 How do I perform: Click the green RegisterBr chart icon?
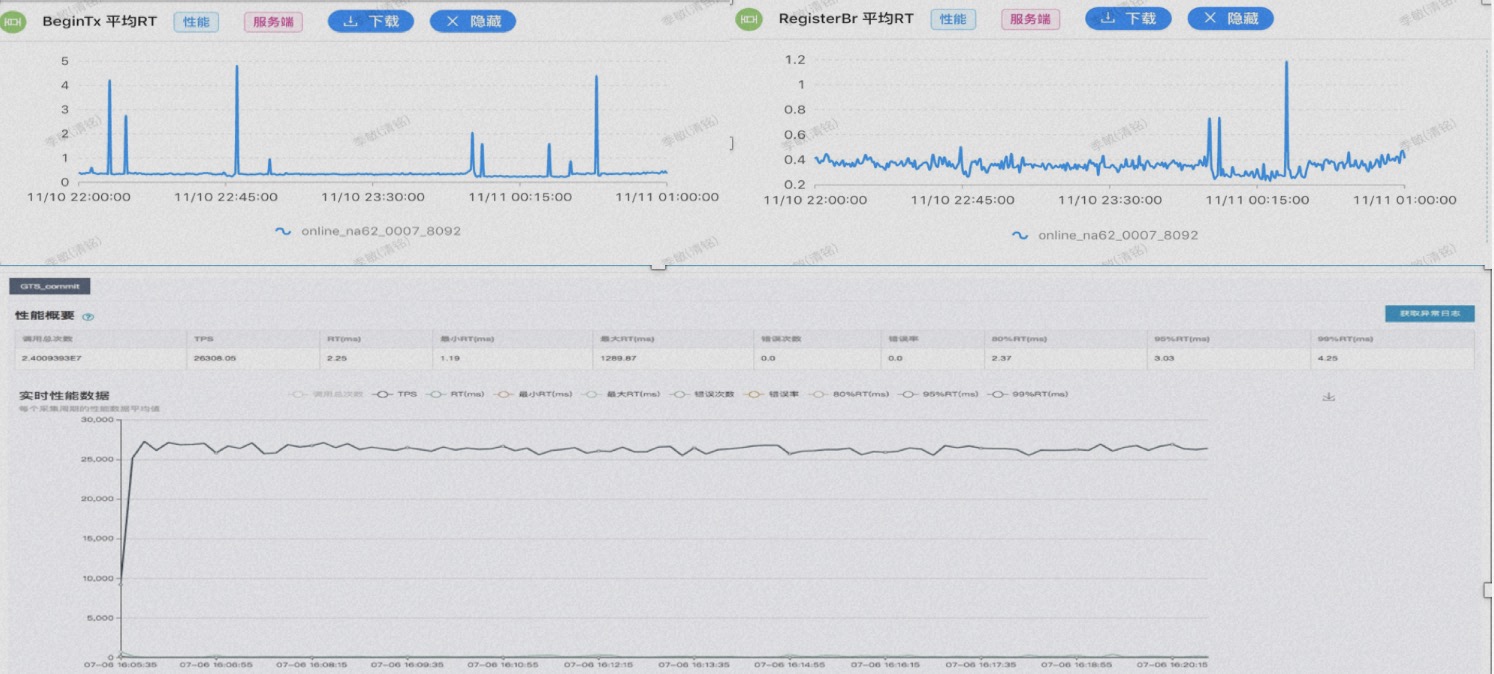click(x=748, y=19)
